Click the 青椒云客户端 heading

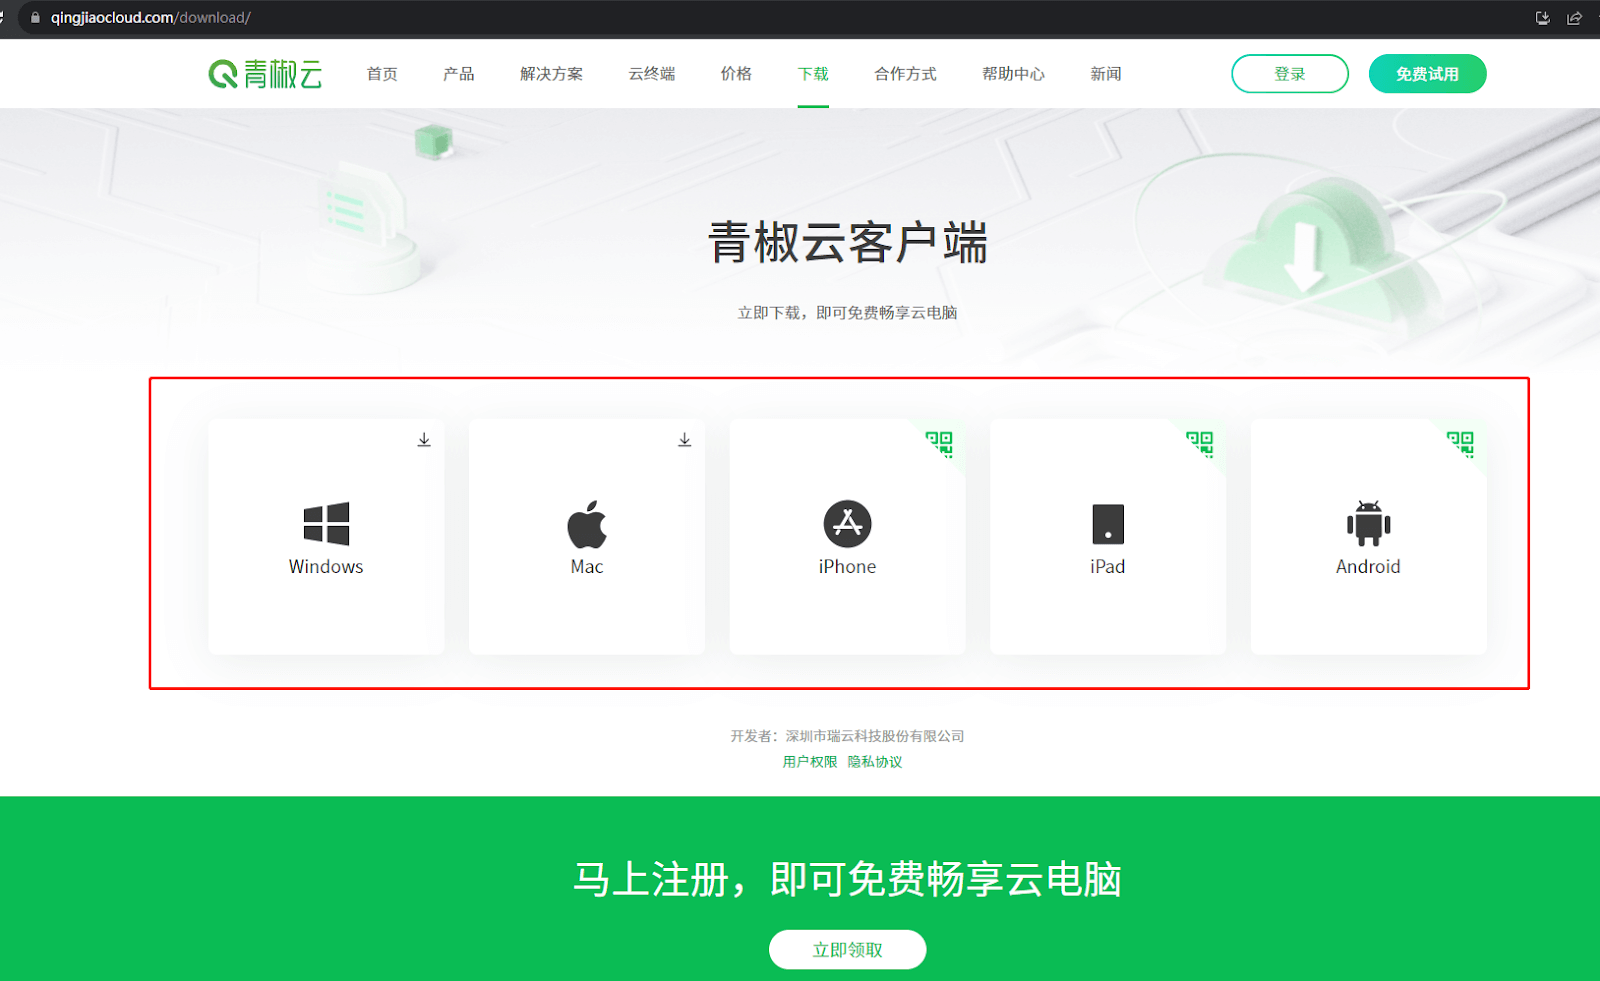click(x=848, y=243)
